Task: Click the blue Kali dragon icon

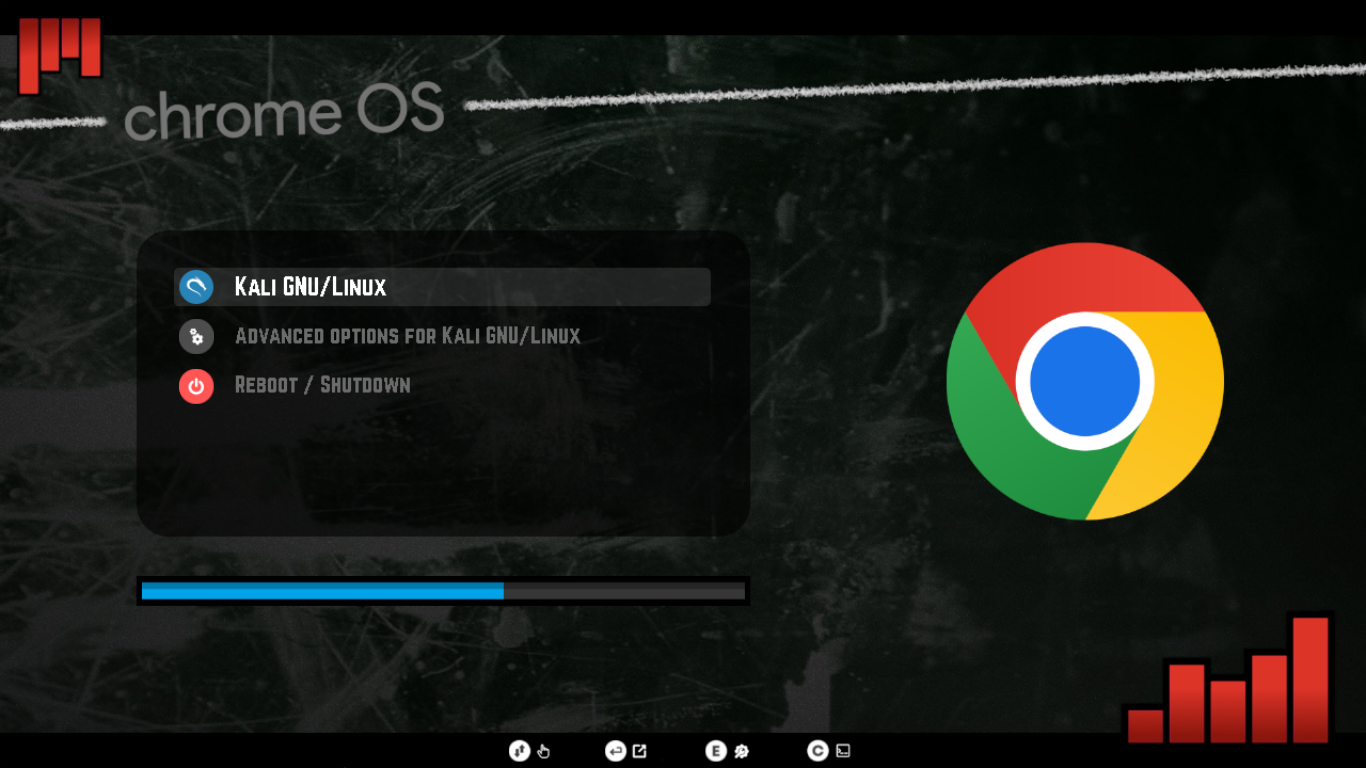Action: pos(196,287)
